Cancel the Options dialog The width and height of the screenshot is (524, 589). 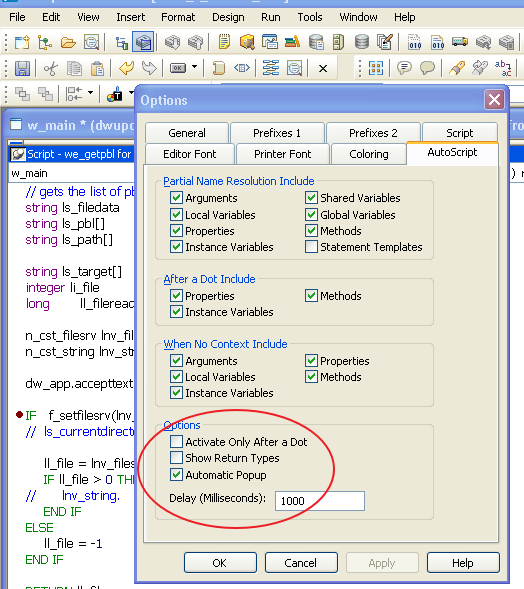coord(301,563)
